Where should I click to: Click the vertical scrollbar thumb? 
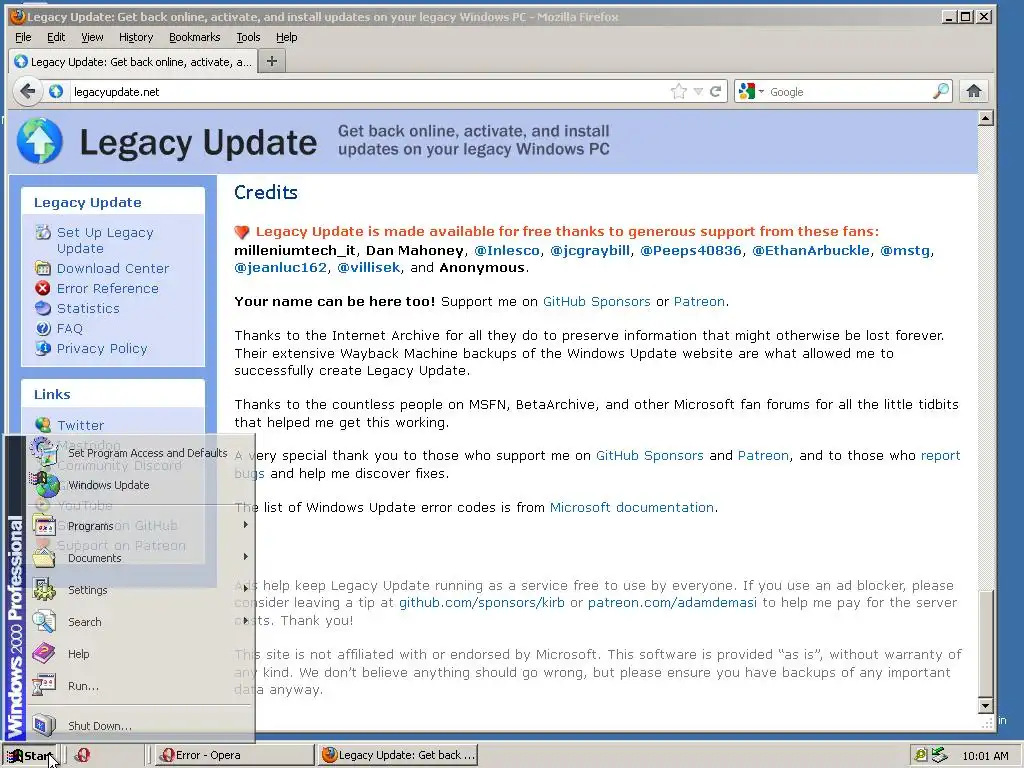(x=985, y=643)
